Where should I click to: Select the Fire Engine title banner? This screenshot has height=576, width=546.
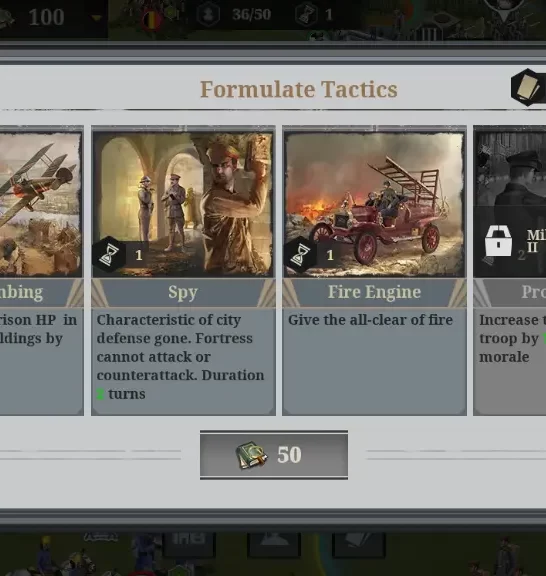coord(374,293)
